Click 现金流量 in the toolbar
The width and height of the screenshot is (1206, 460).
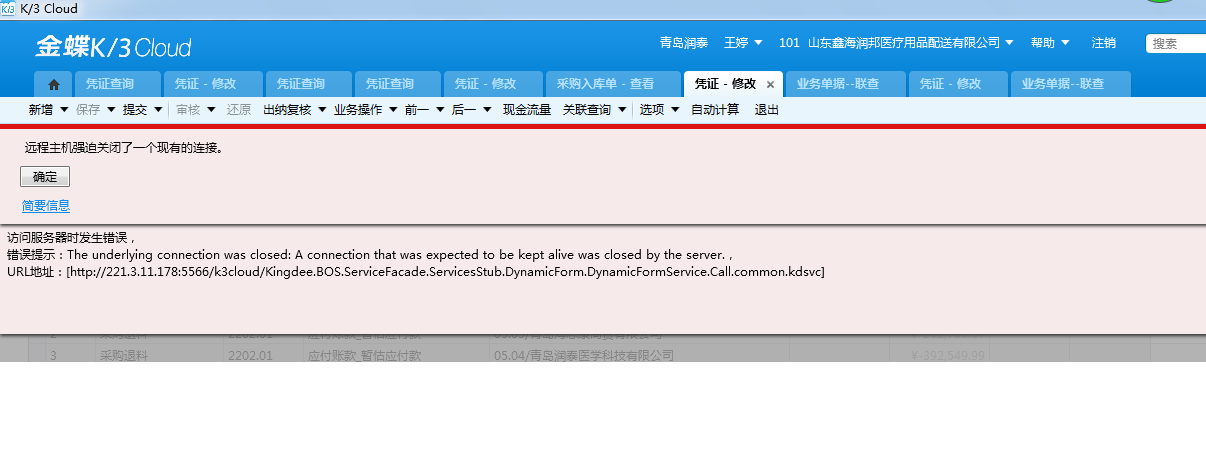[x=527, y=110]
